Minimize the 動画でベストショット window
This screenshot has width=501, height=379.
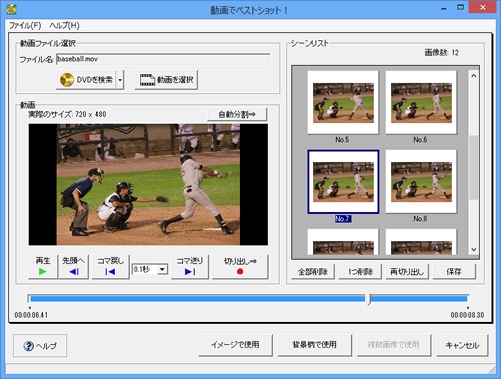tap(444, 8)
